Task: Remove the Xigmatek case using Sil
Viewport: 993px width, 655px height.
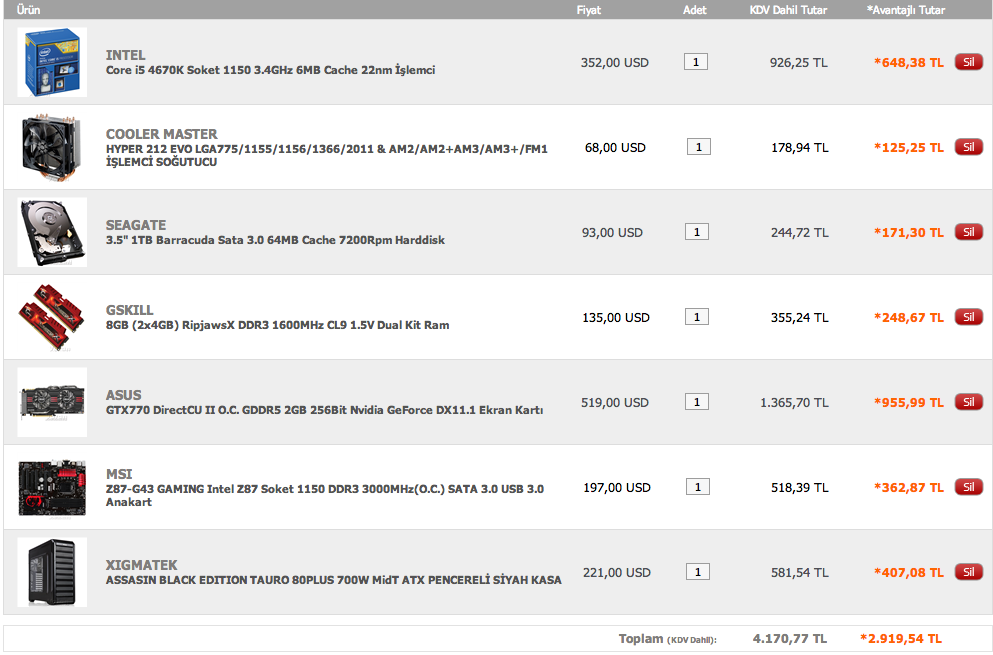Action: 968,572
